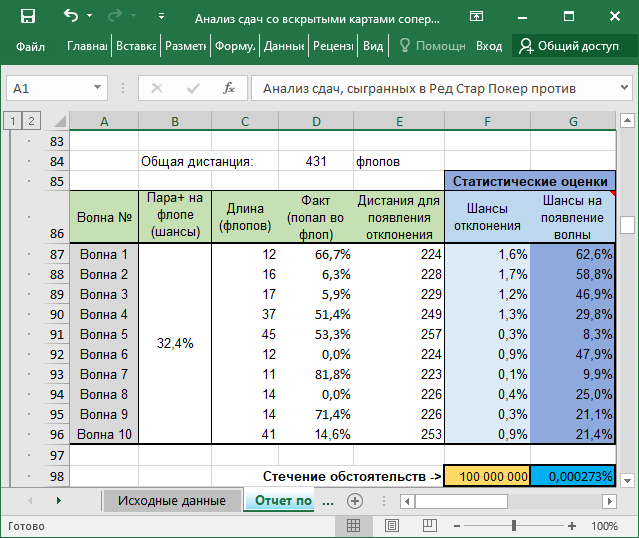This screenshot has height=538, width=639.
Task: Click outline level 1 button
Action: click(x=12, y=121)
